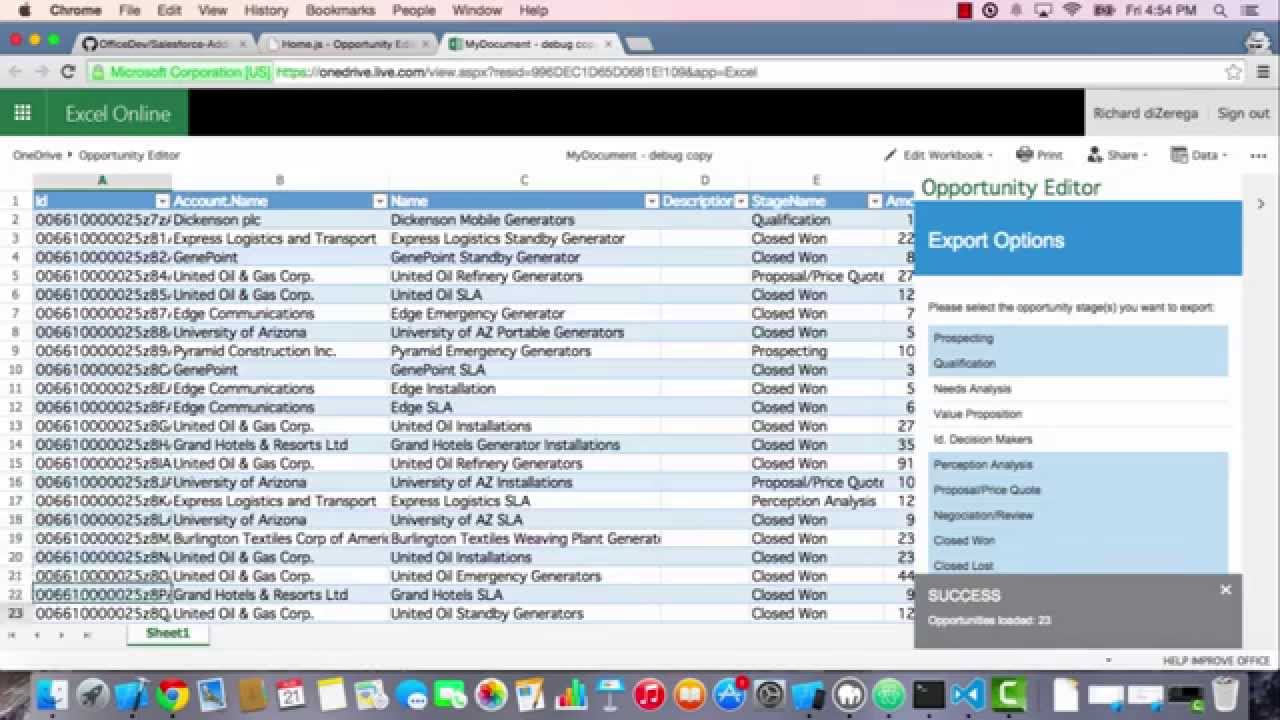
Task: Open the StageName column filter dropdown
Action: 873,201
